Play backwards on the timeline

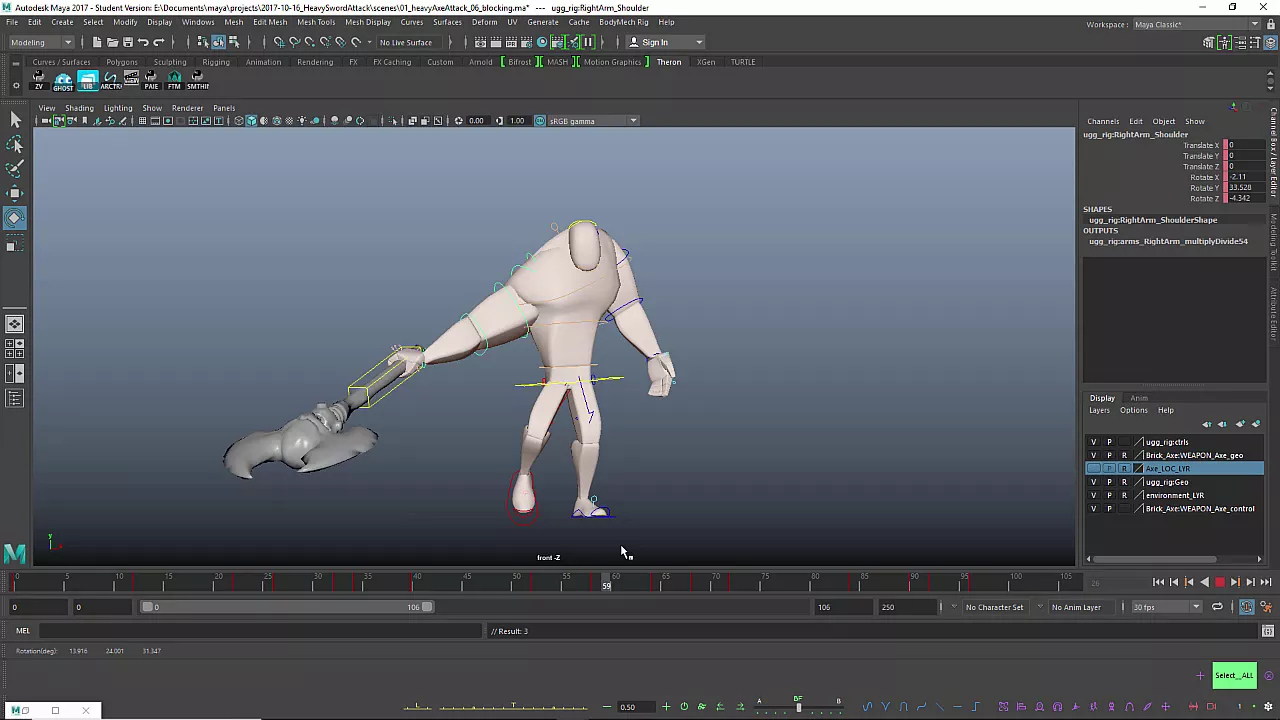point(1204,582)
